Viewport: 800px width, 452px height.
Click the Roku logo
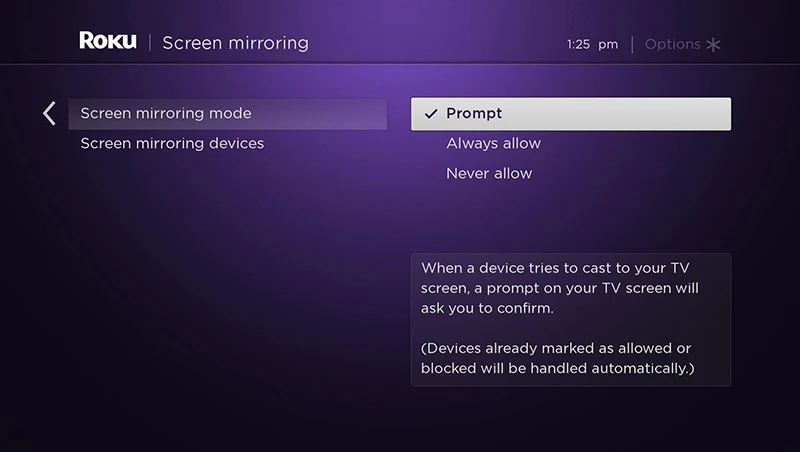point(107,42)
